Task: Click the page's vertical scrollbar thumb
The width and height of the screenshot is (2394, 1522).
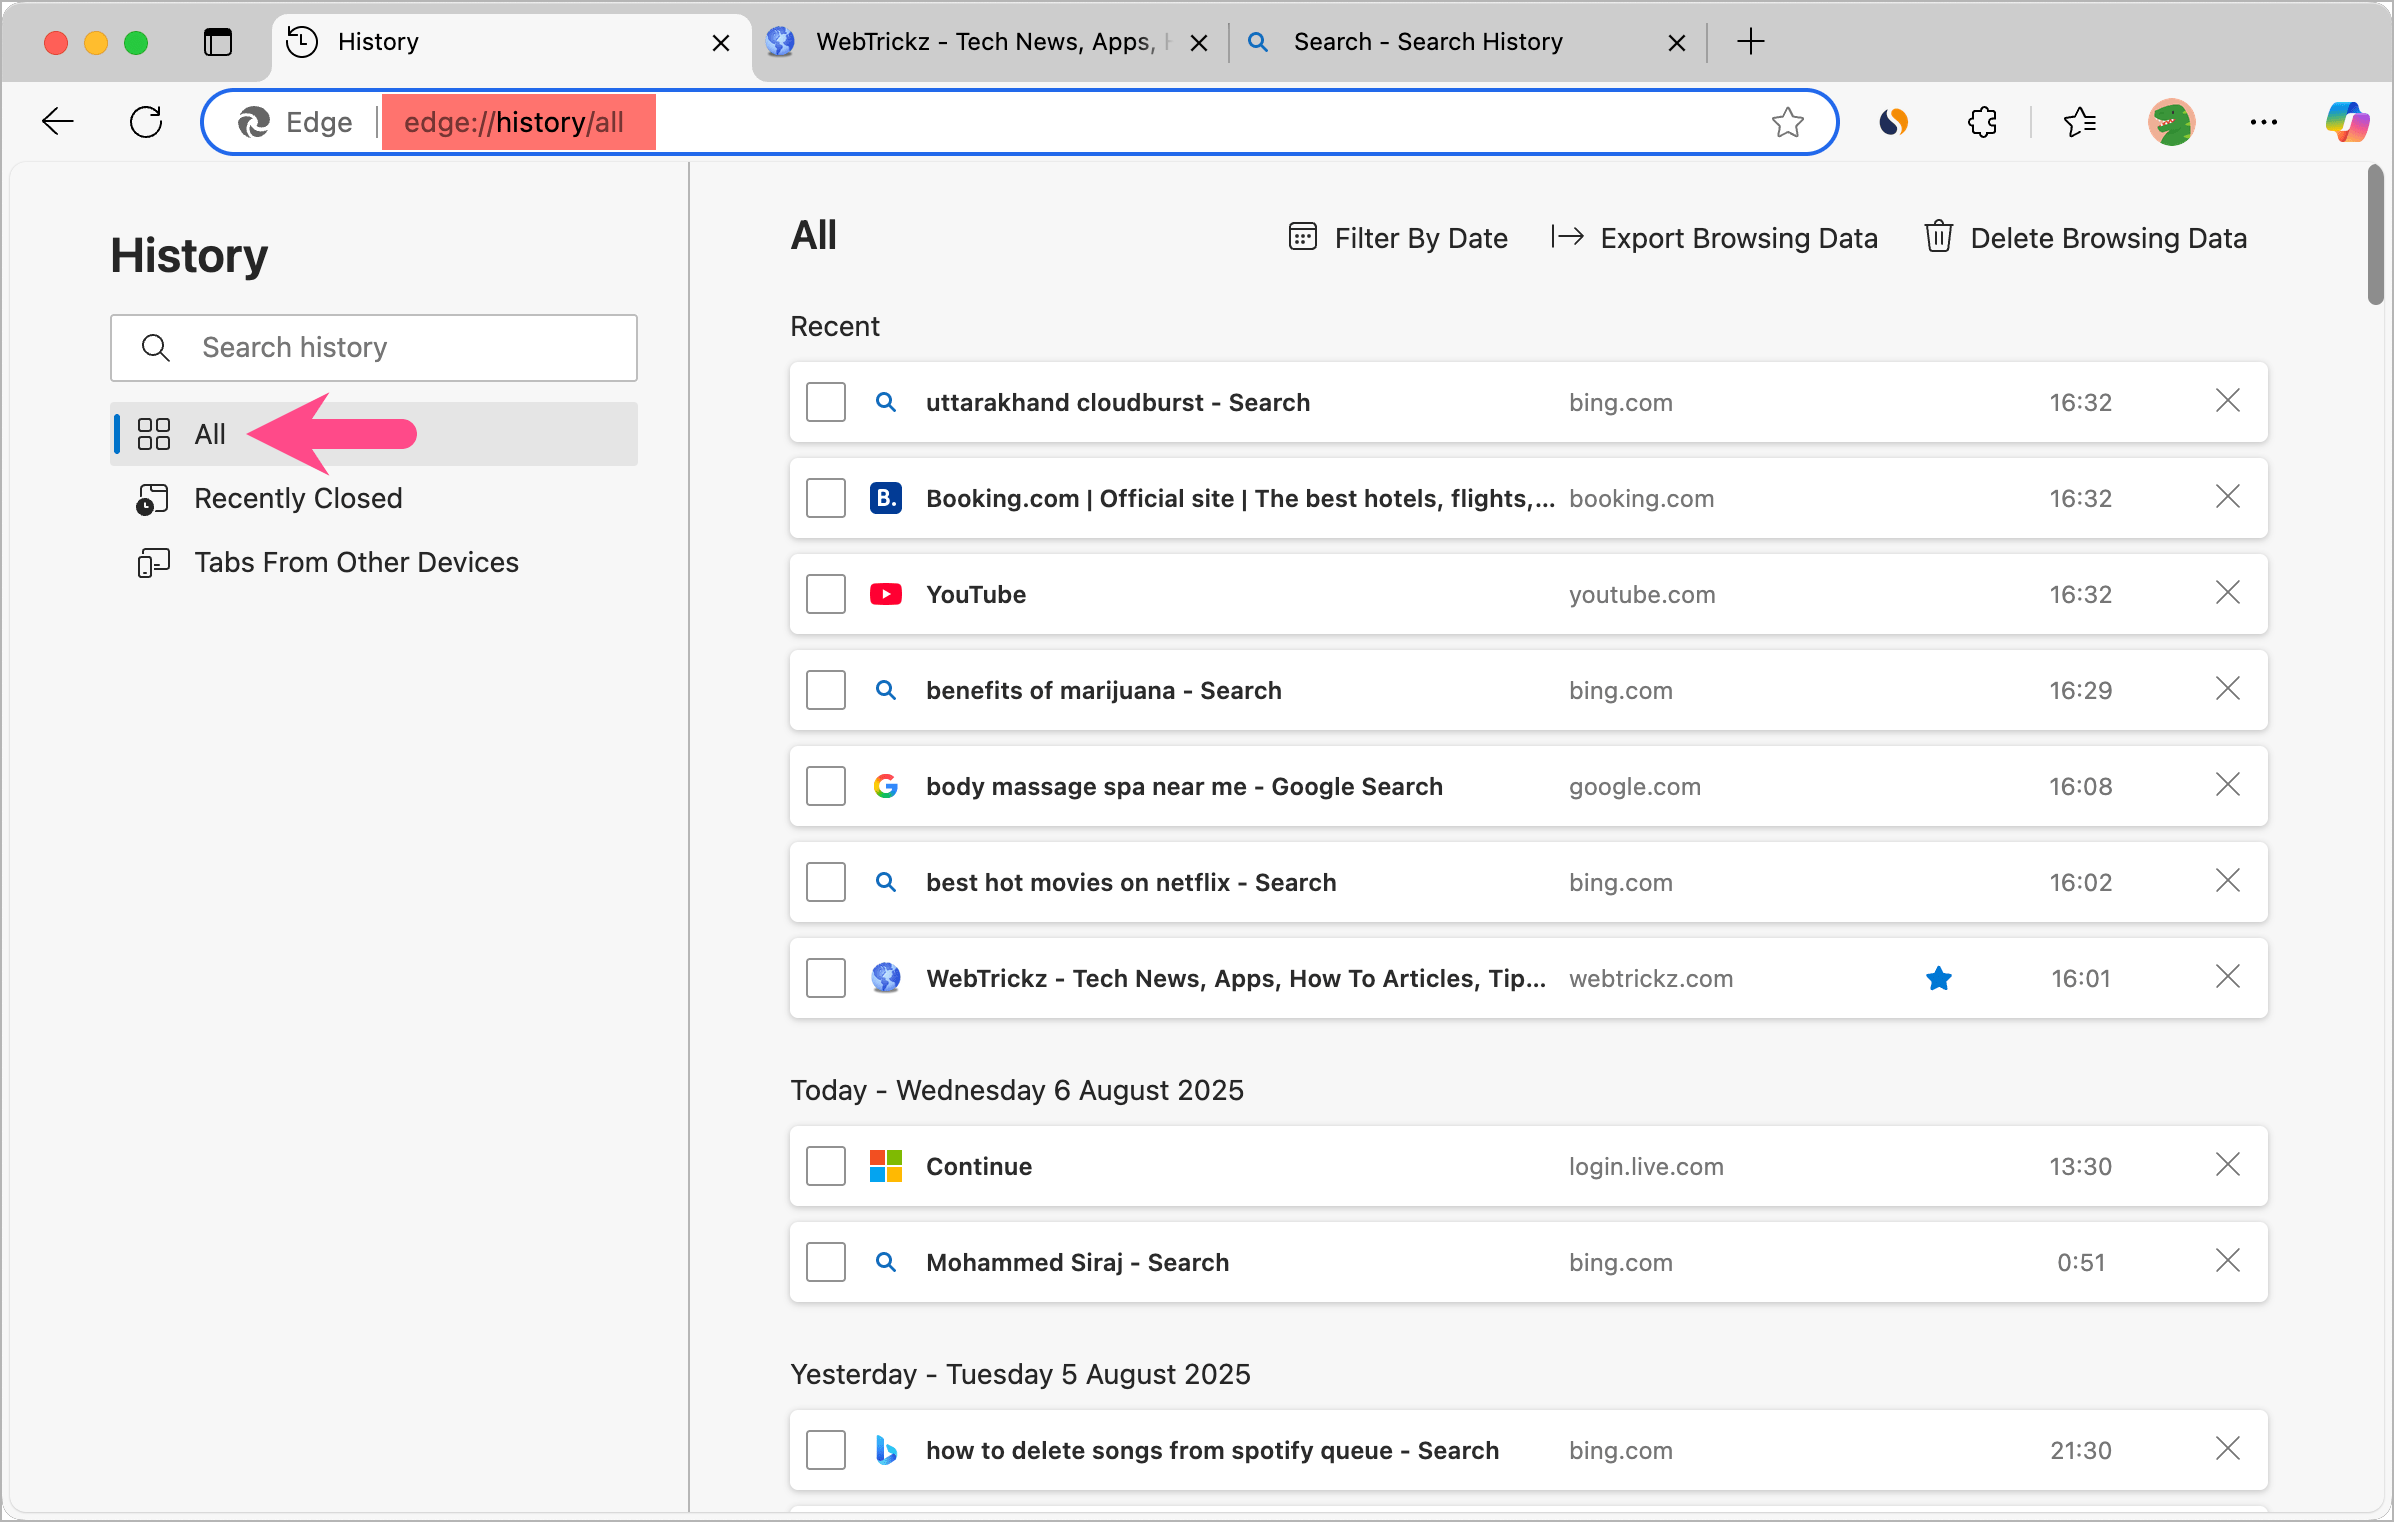Action: [x=2375, y=236]
